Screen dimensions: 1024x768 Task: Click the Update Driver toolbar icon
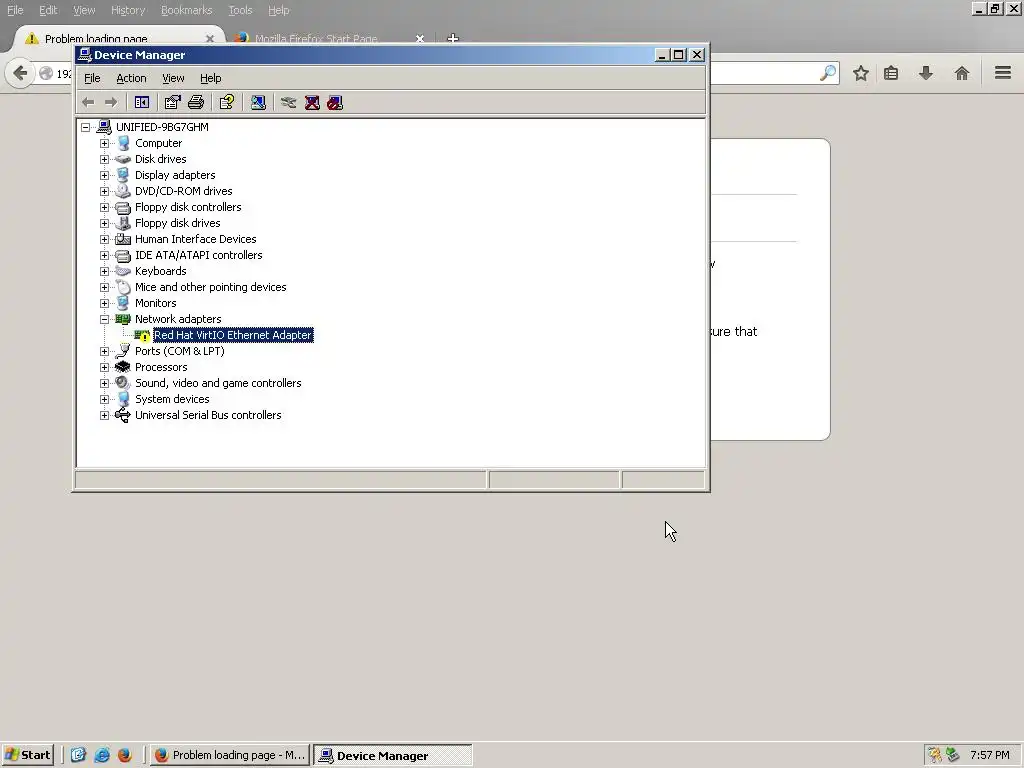289,103
